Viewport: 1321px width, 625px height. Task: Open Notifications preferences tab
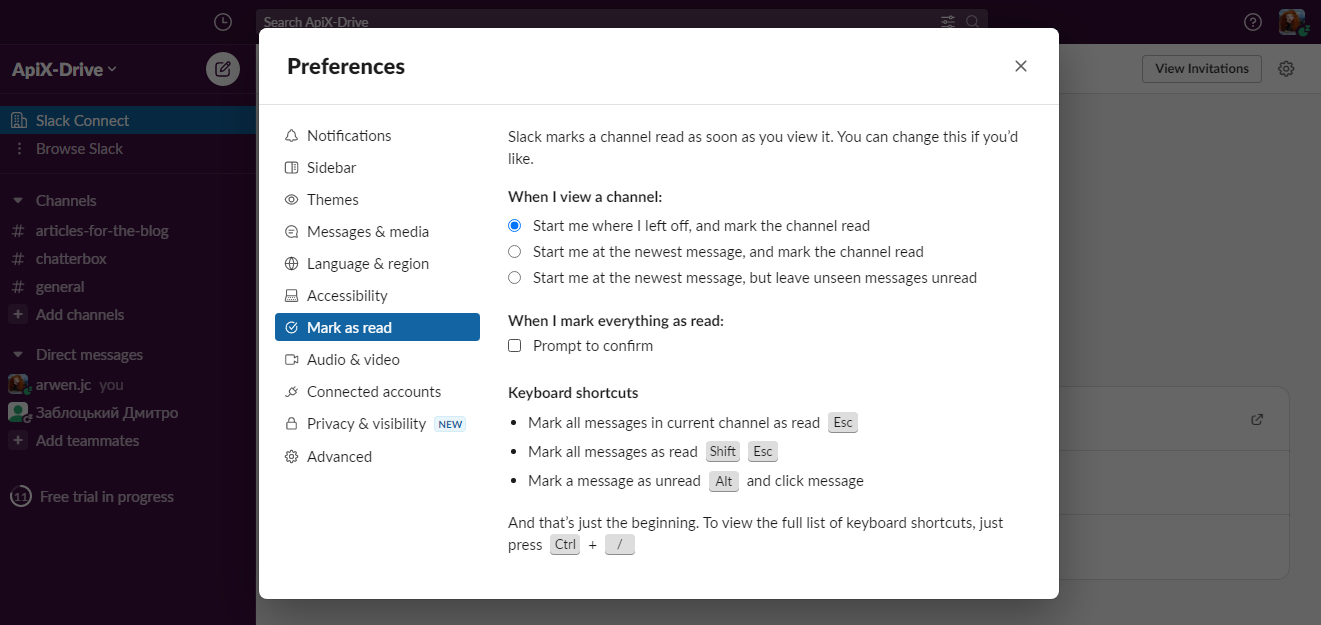tap(377, 135)
